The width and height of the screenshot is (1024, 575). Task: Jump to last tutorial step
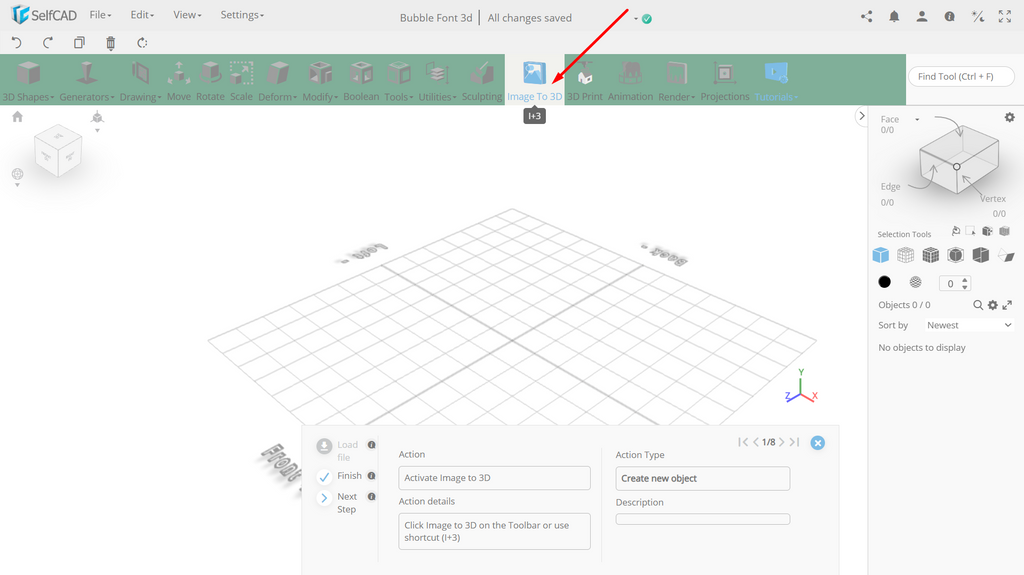coord(794,442)
